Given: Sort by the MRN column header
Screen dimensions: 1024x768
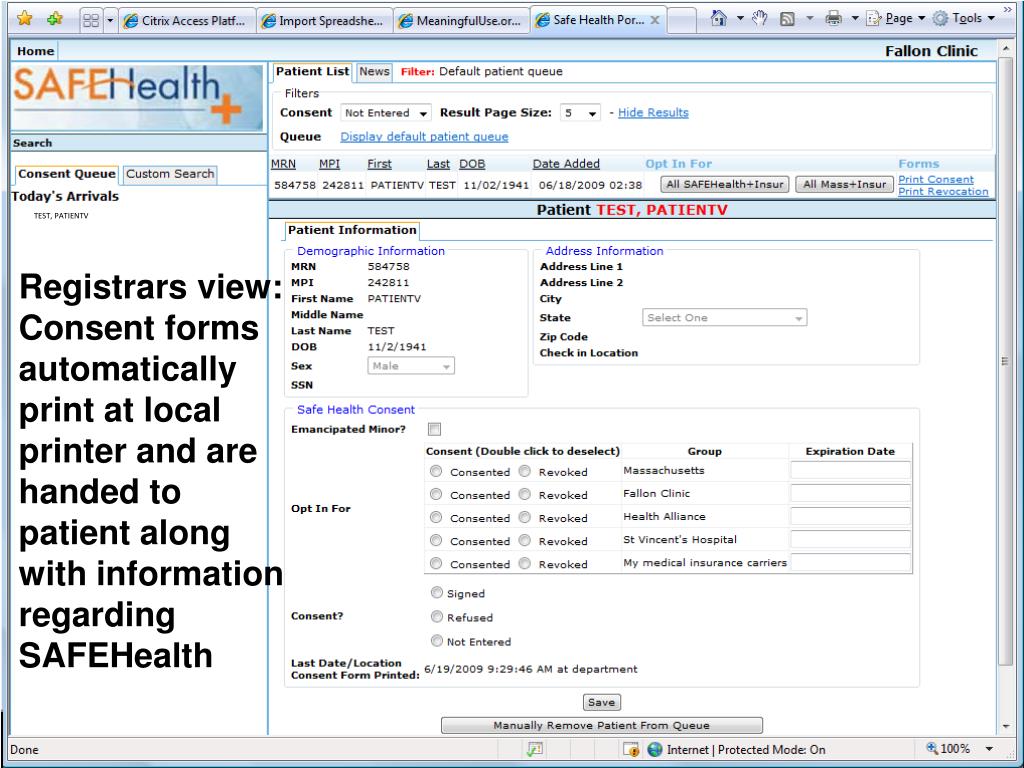Looking at the screenshot, I should pyautogui.click(x=283, y=164).
